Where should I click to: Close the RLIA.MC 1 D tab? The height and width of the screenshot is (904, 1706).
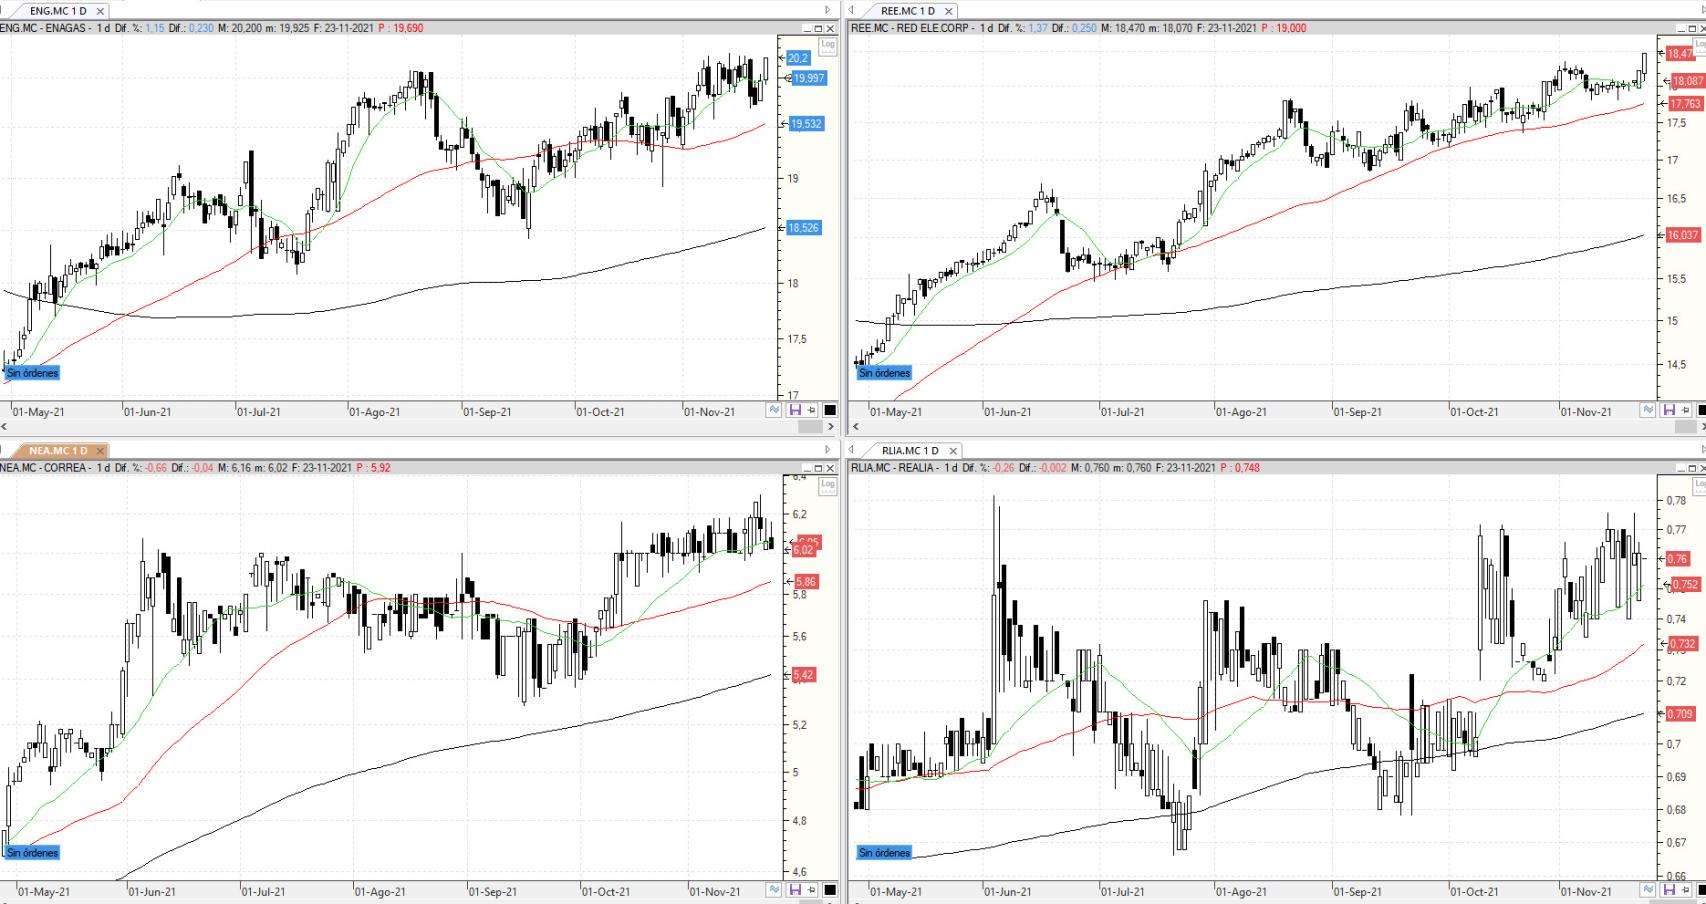coord(953,452)
